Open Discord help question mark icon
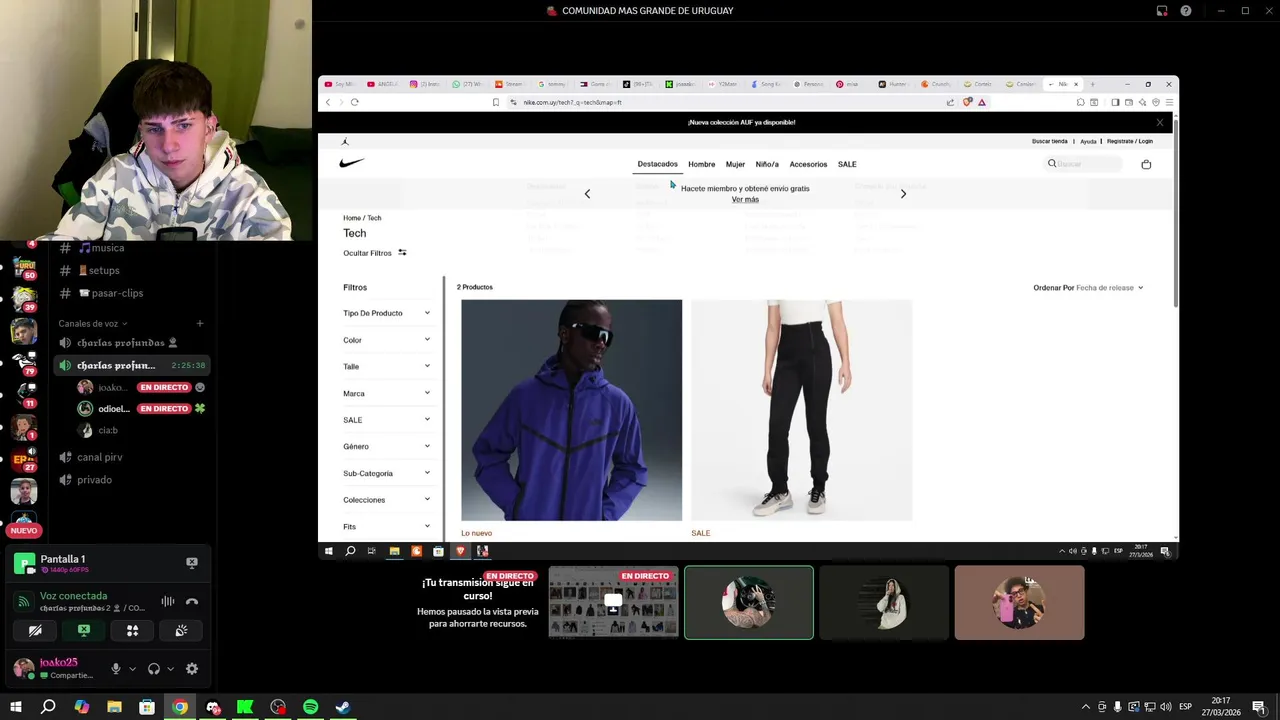Viewport: 1280px width, 720px height. click(1186, 11)
